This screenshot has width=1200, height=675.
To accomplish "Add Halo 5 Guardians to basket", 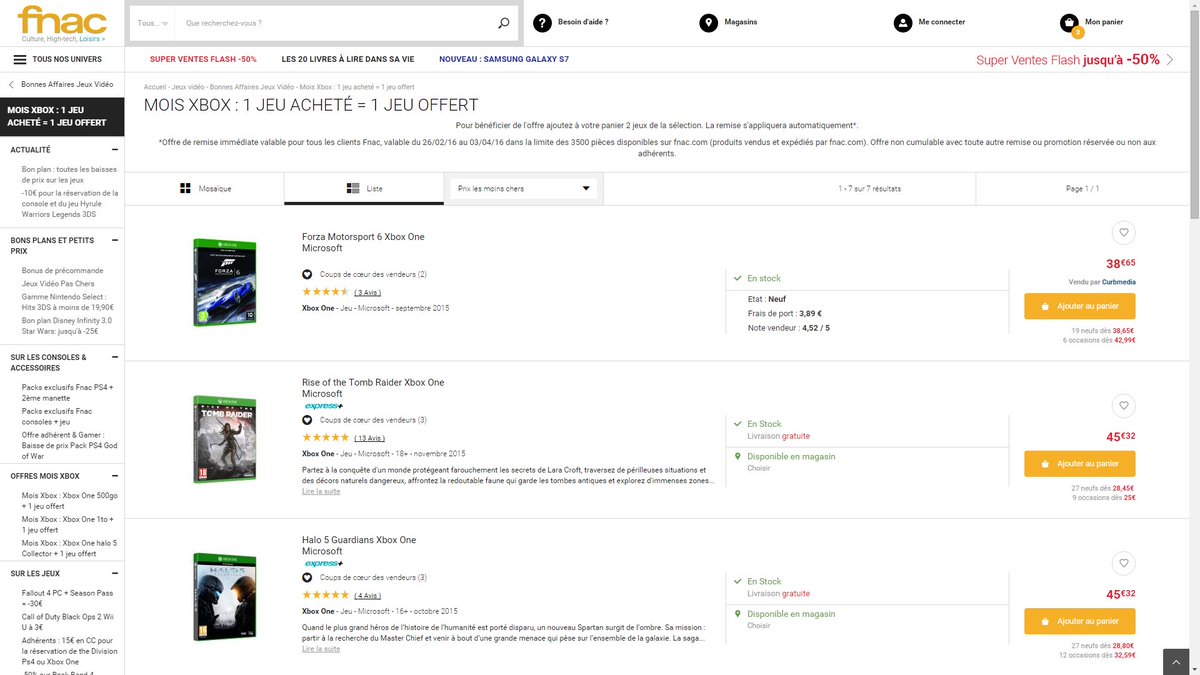I will pyautogui.click(x=1079, y=621).
